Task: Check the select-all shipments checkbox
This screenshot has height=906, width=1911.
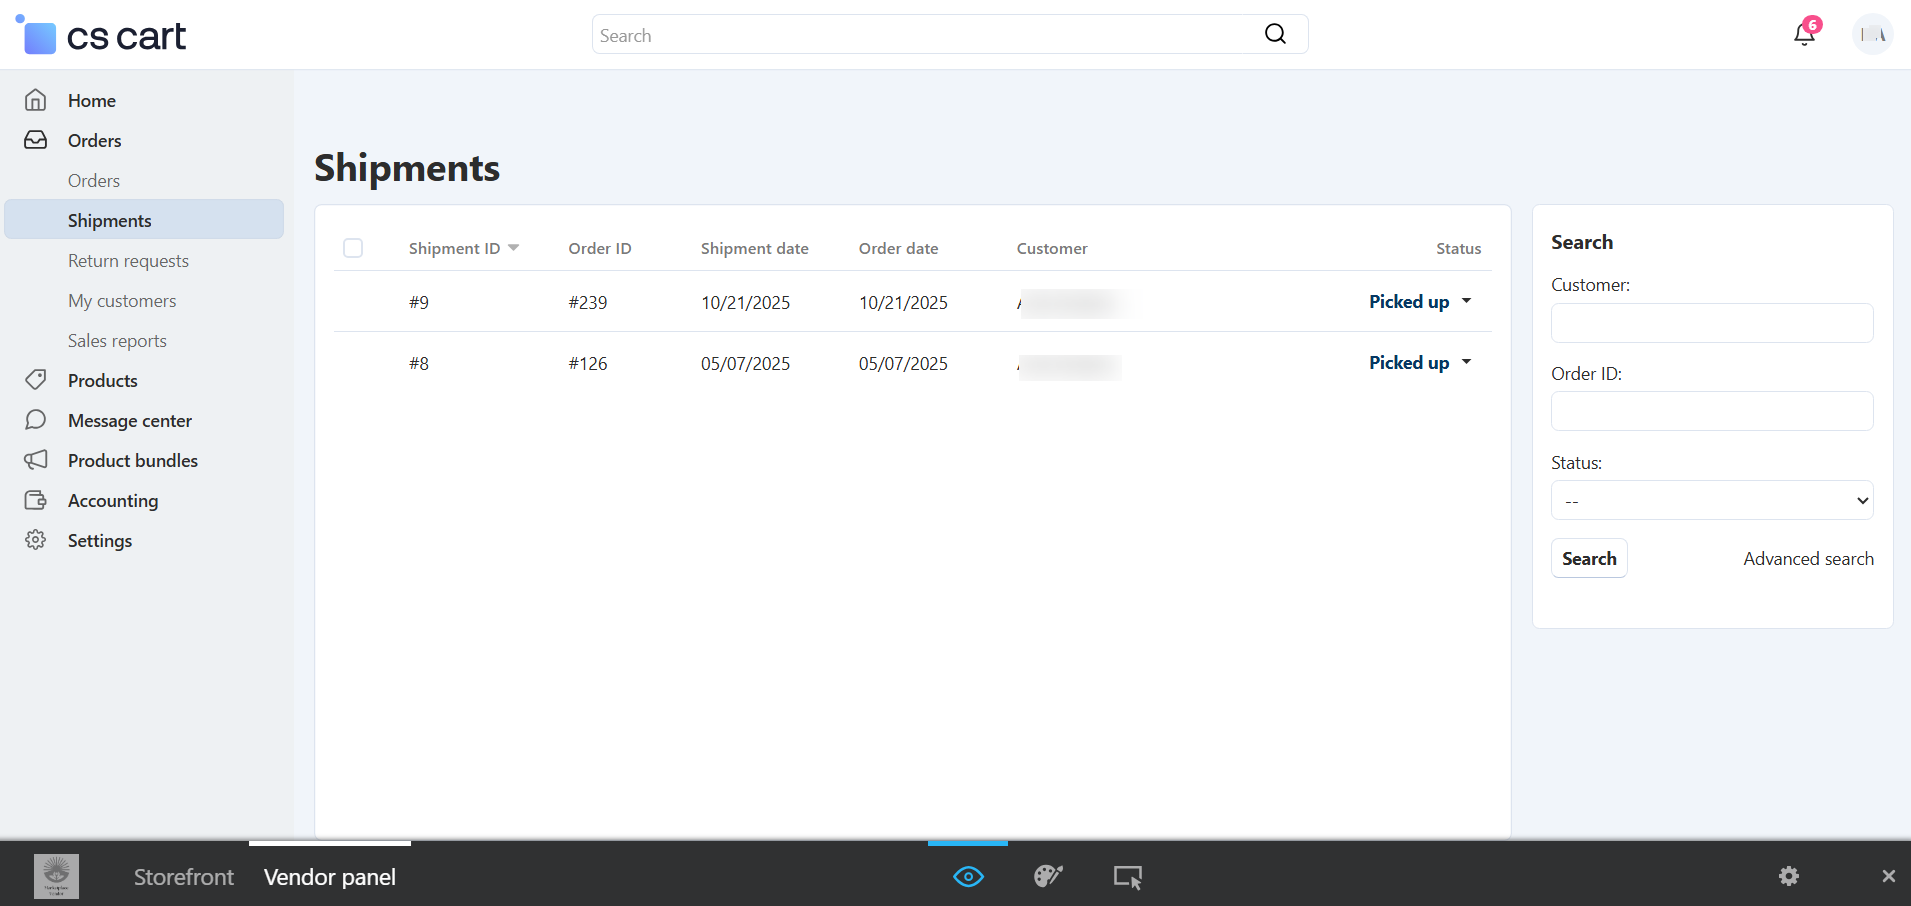Action: (353, 248)
